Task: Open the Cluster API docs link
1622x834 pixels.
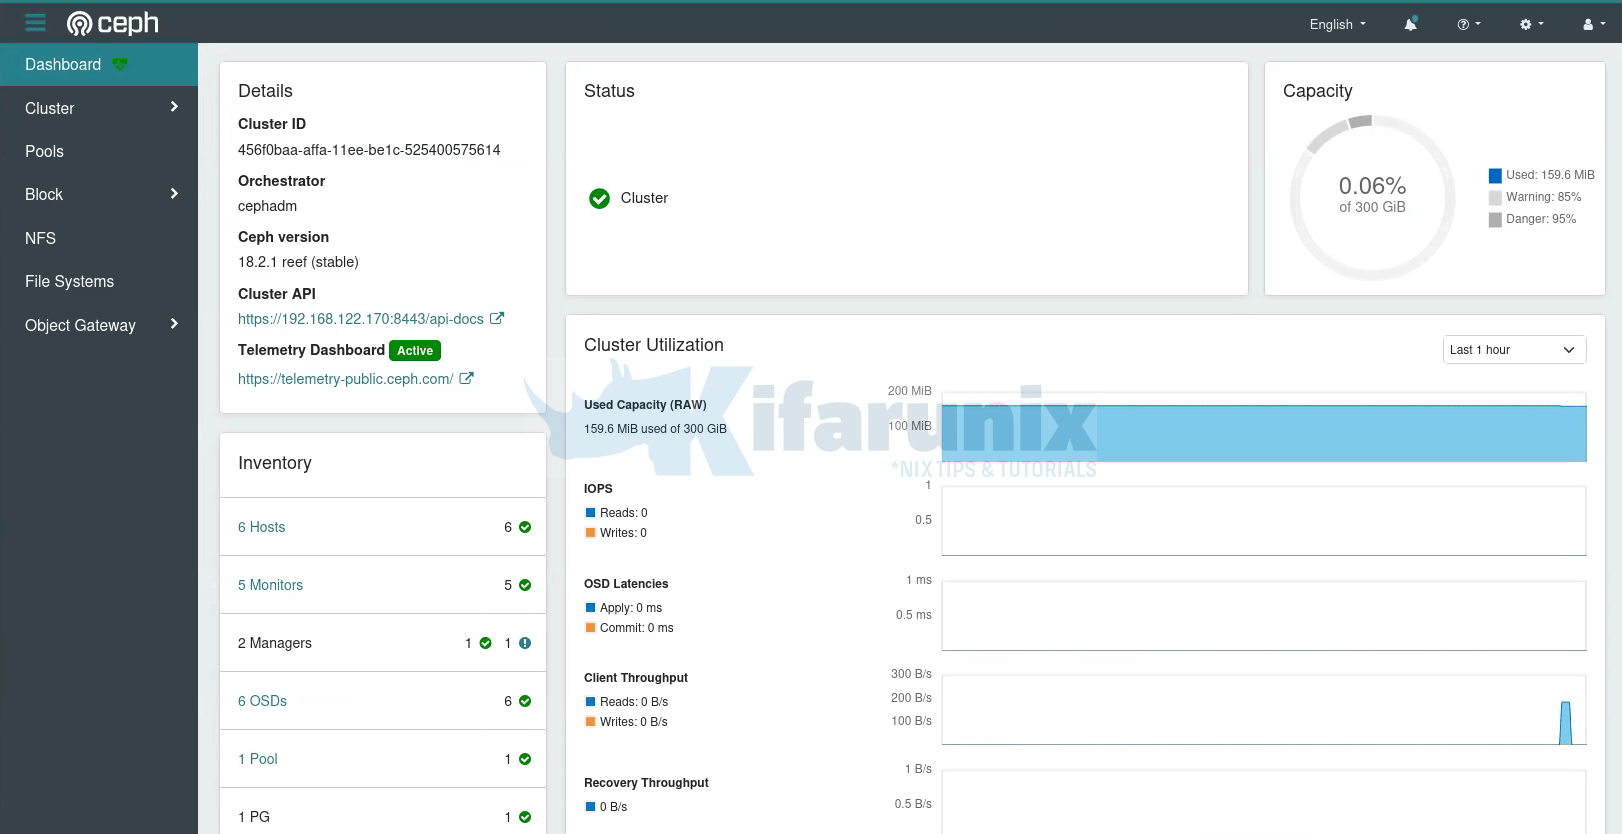Action: (361, 319)
